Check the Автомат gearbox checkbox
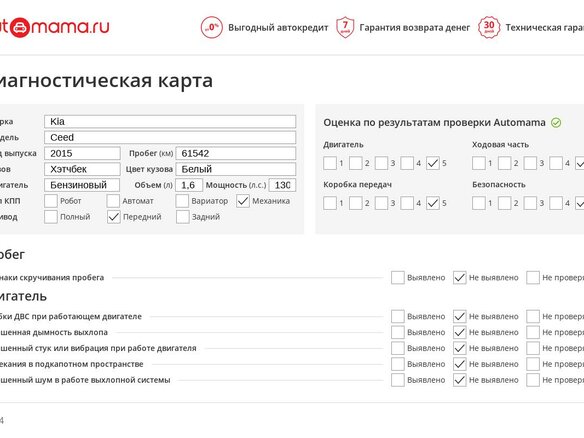The width and height of the screenshot is (584, 438). pos(113,201)
